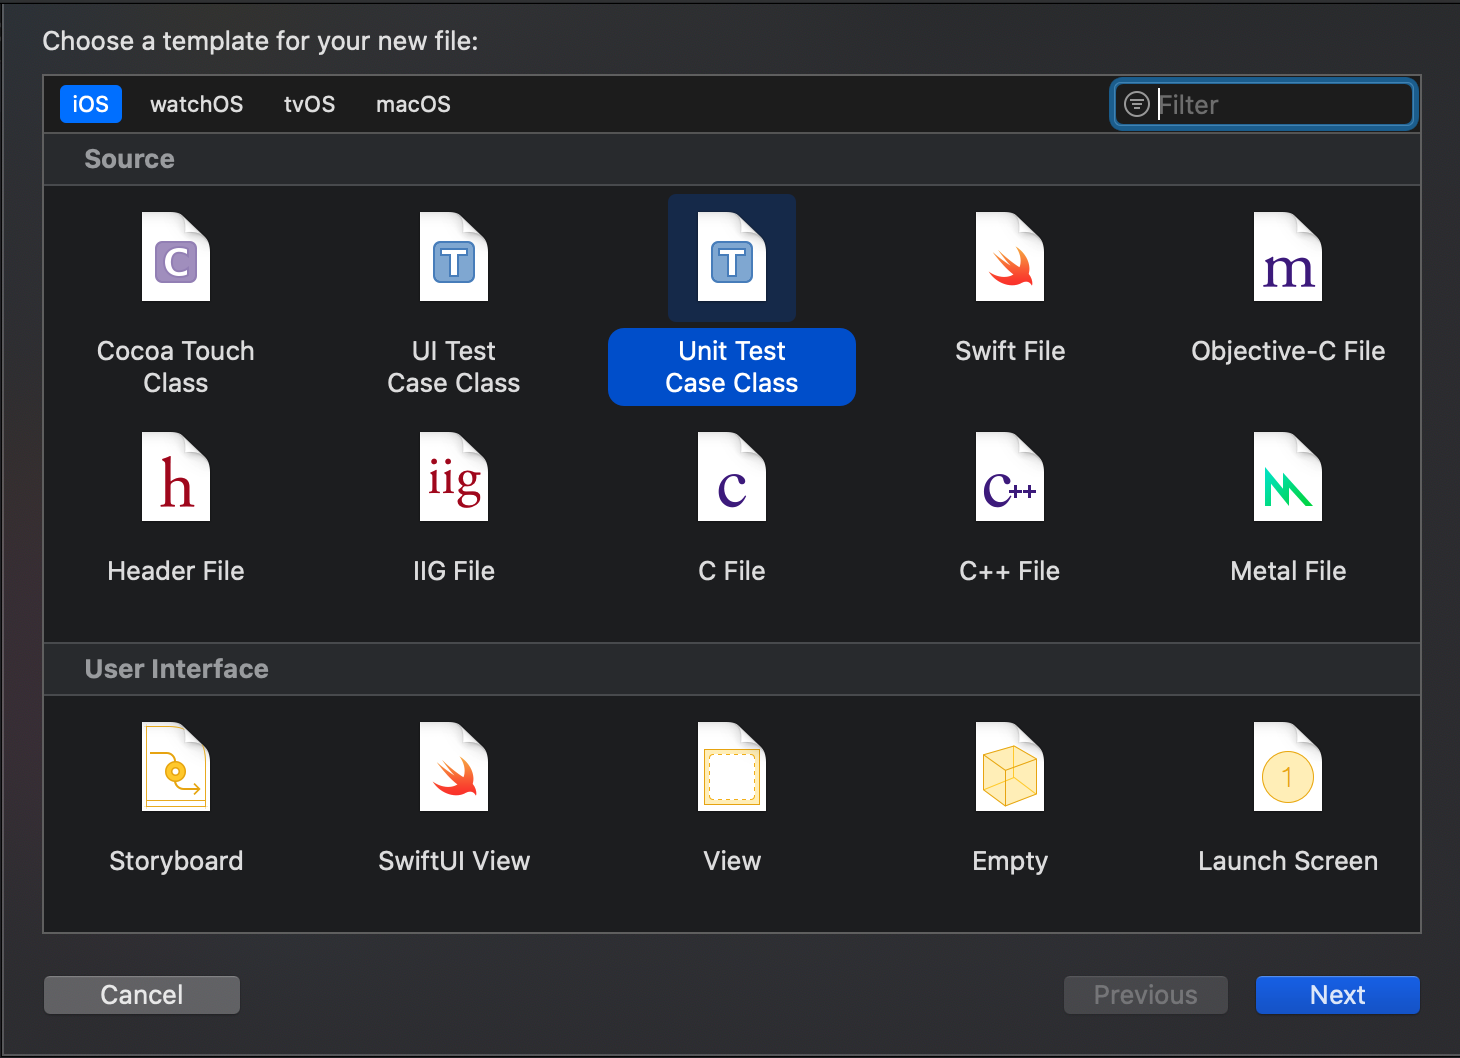The width and height of the screenshot is (1460, 1058).
Task: Pick the C File template icon
Action: coord(732,478)
